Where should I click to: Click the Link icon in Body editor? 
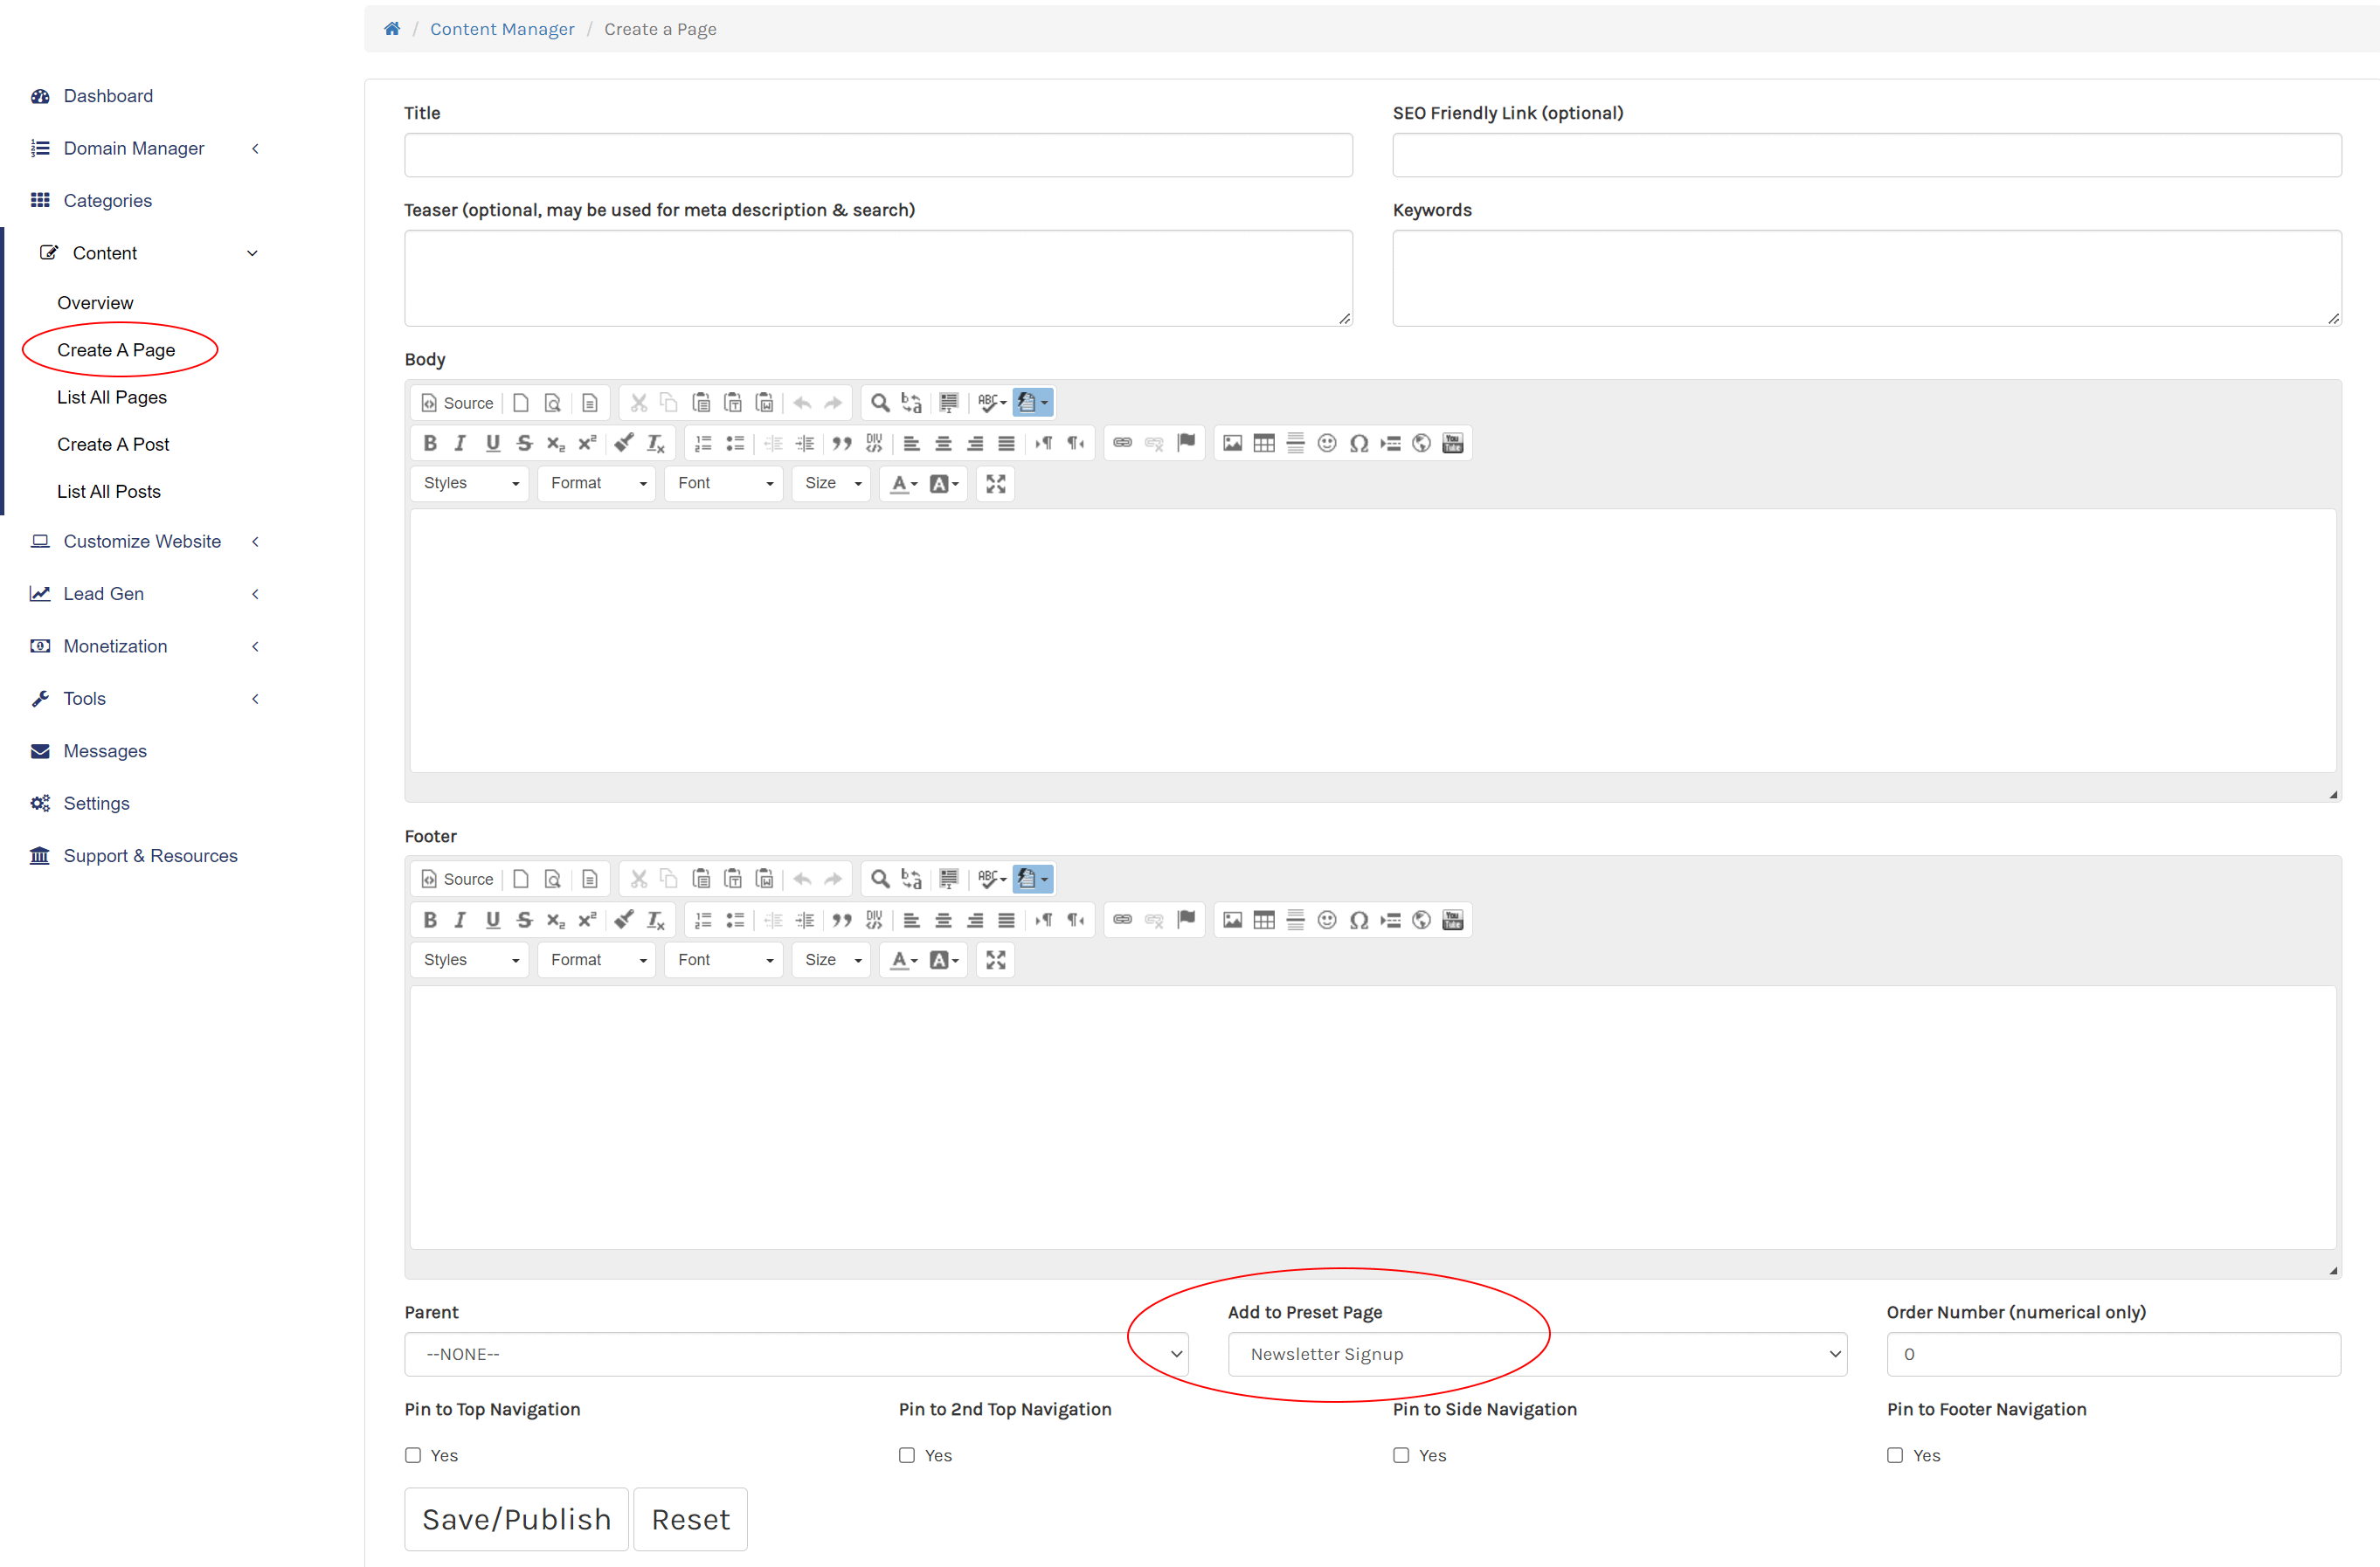pyautogui.click(x=1122, y=443)
